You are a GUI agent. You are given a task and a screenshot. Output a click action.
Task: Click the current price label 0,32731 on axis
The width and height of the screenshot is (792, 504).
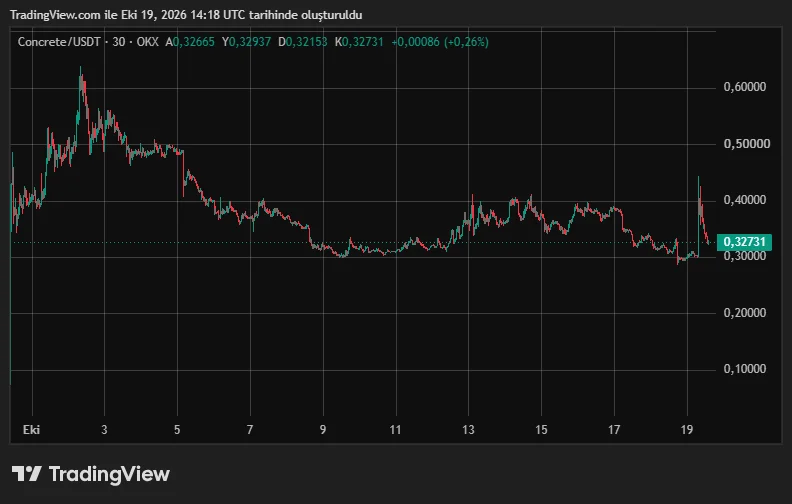[x=744, y=242]
